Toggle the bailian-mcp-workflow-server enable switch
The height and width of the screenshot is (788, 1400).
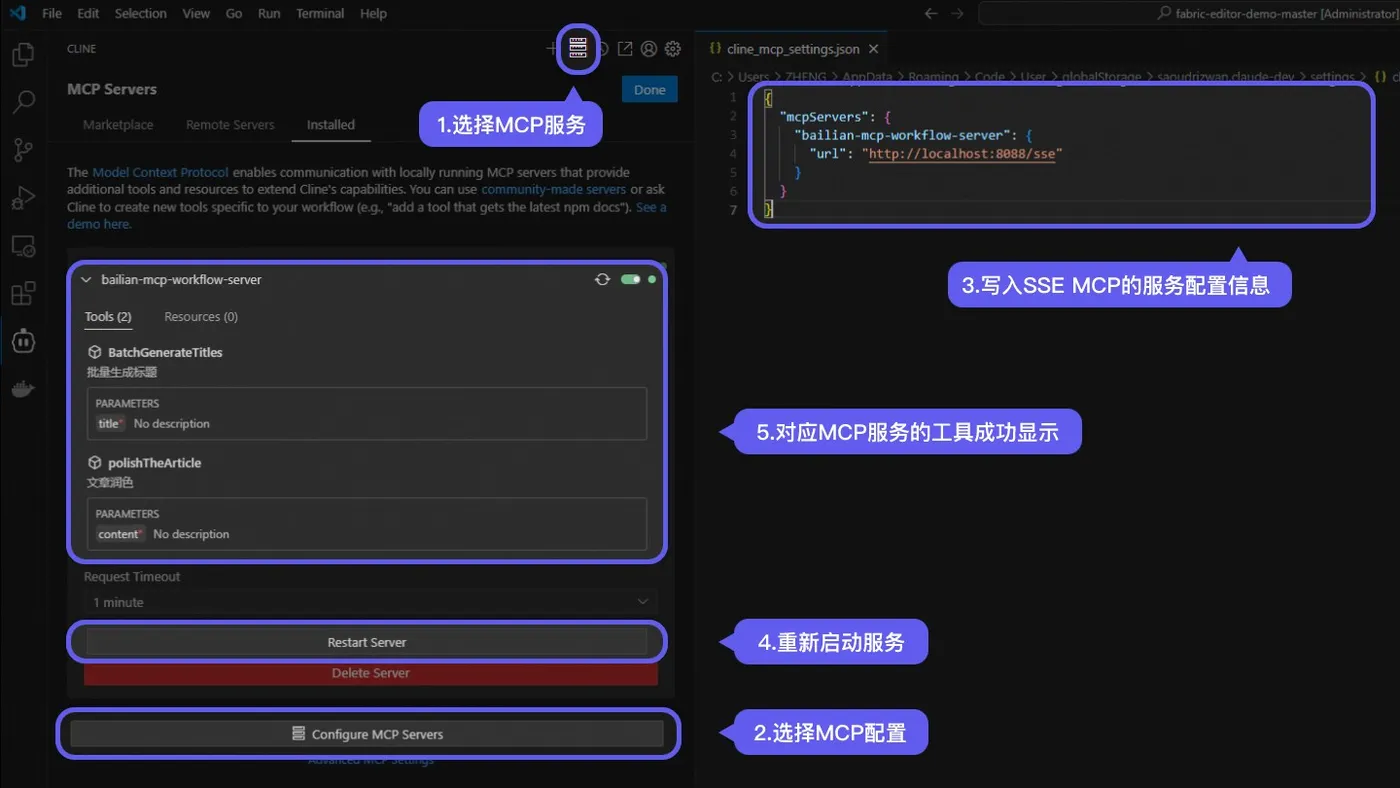(x=630, y=279)
